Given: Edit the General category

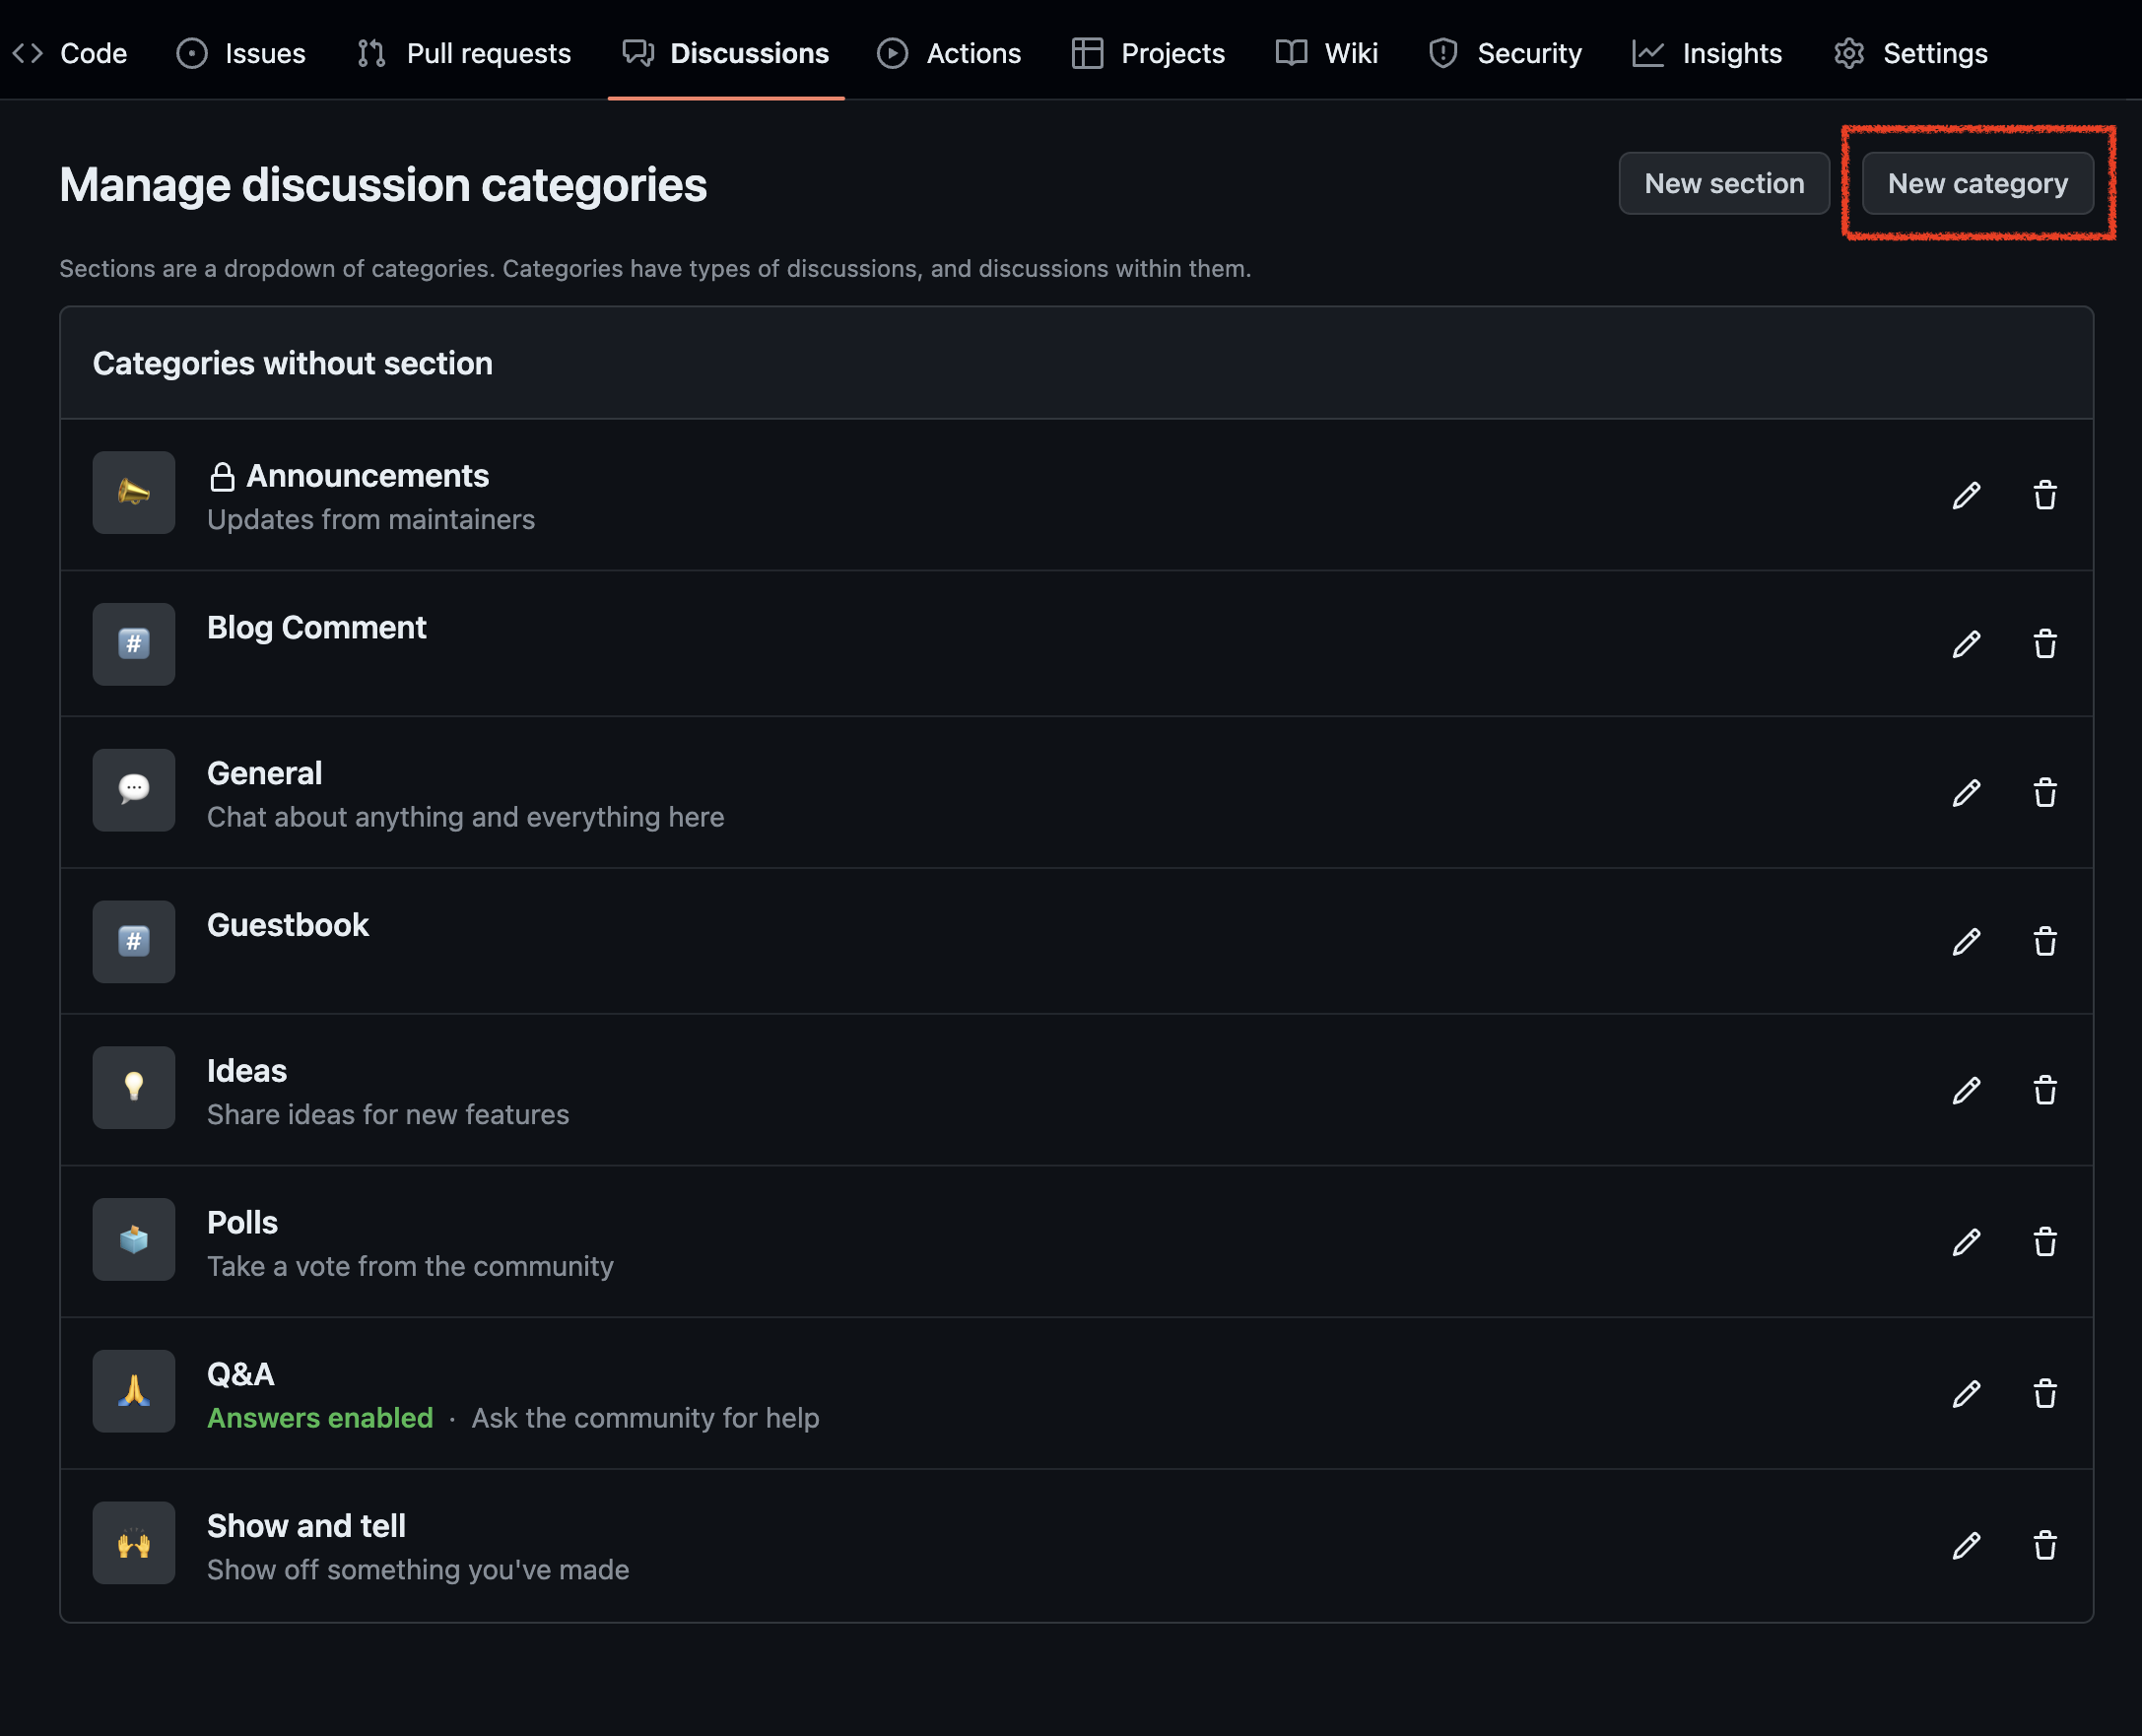Looking at the screenshot, I should [1966, 793].
